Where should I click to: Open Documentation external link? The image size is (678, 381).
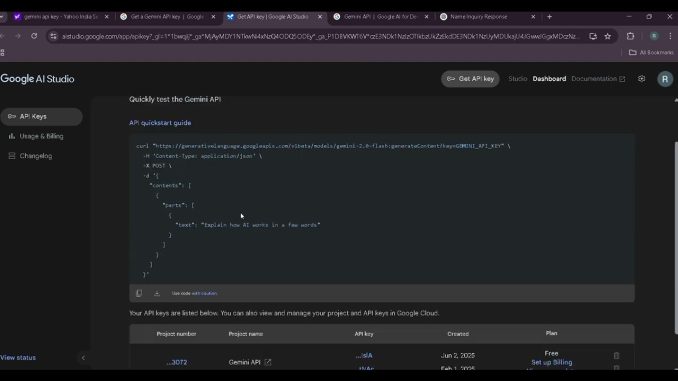tap(598, 79)
